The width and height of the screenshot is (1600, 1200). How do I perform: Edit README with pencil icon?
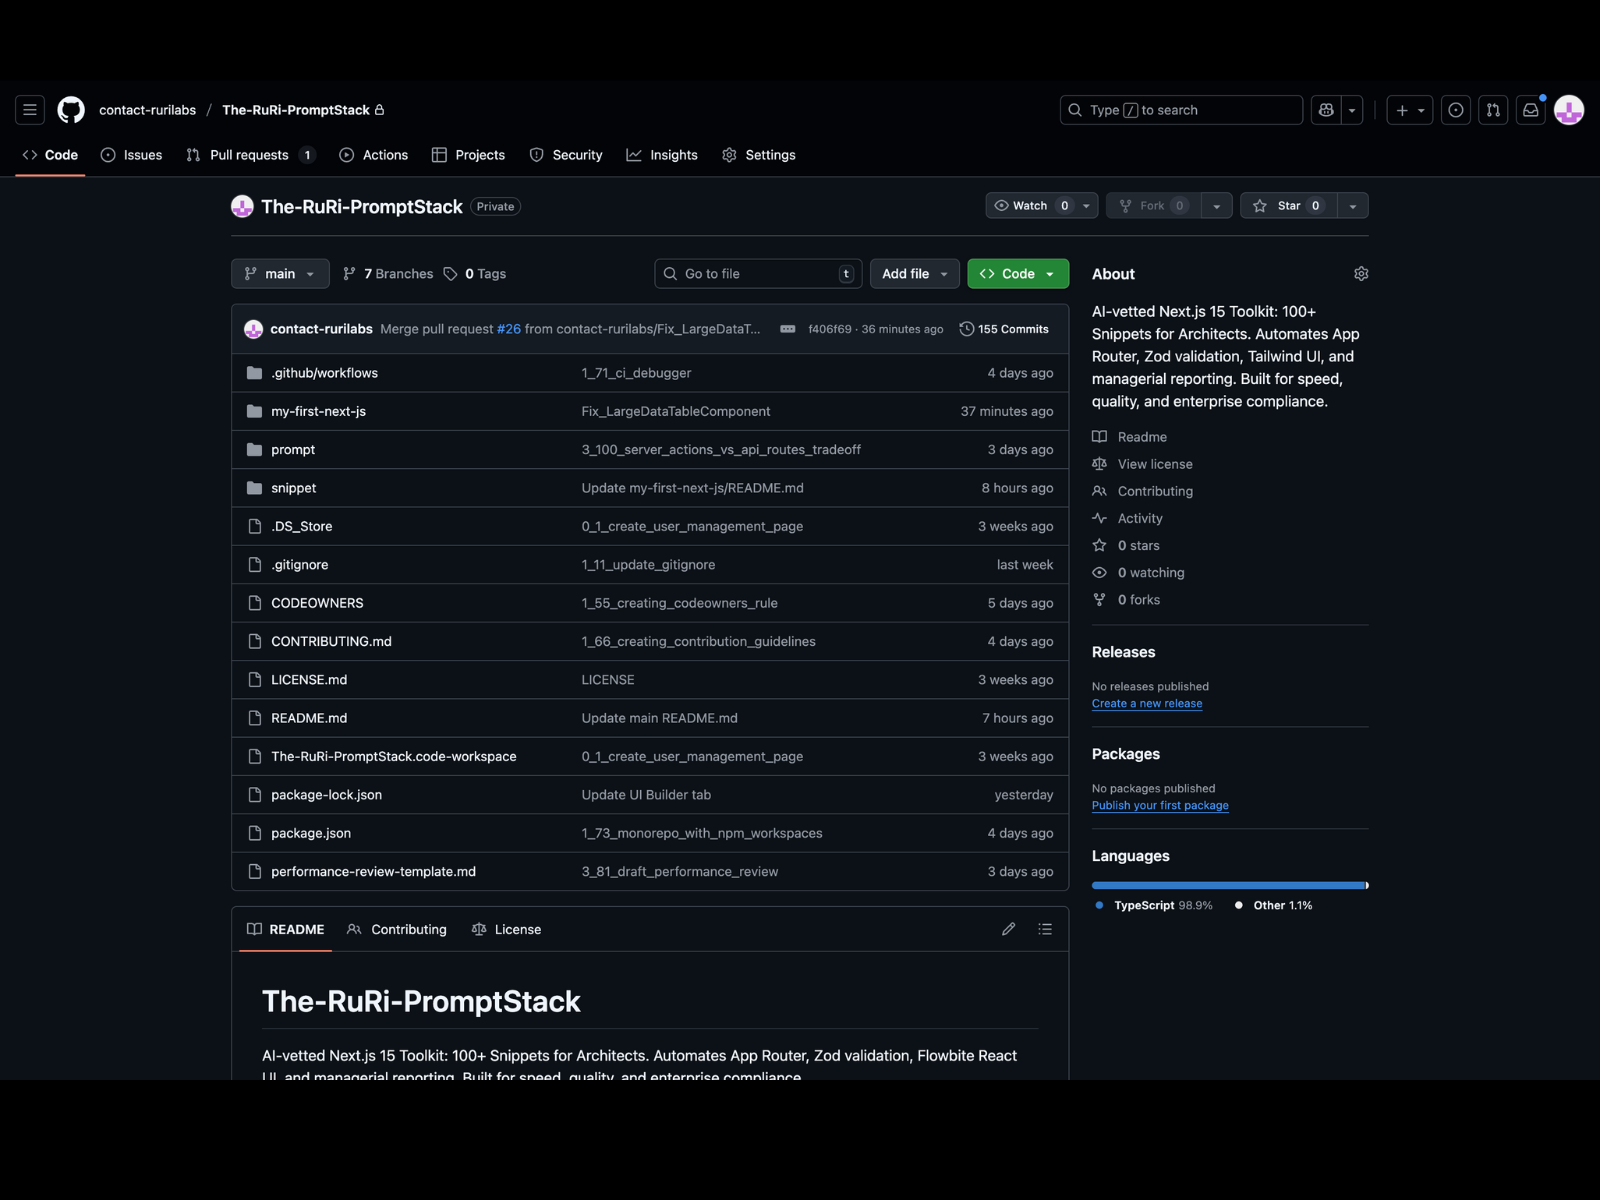[1008, 929]
